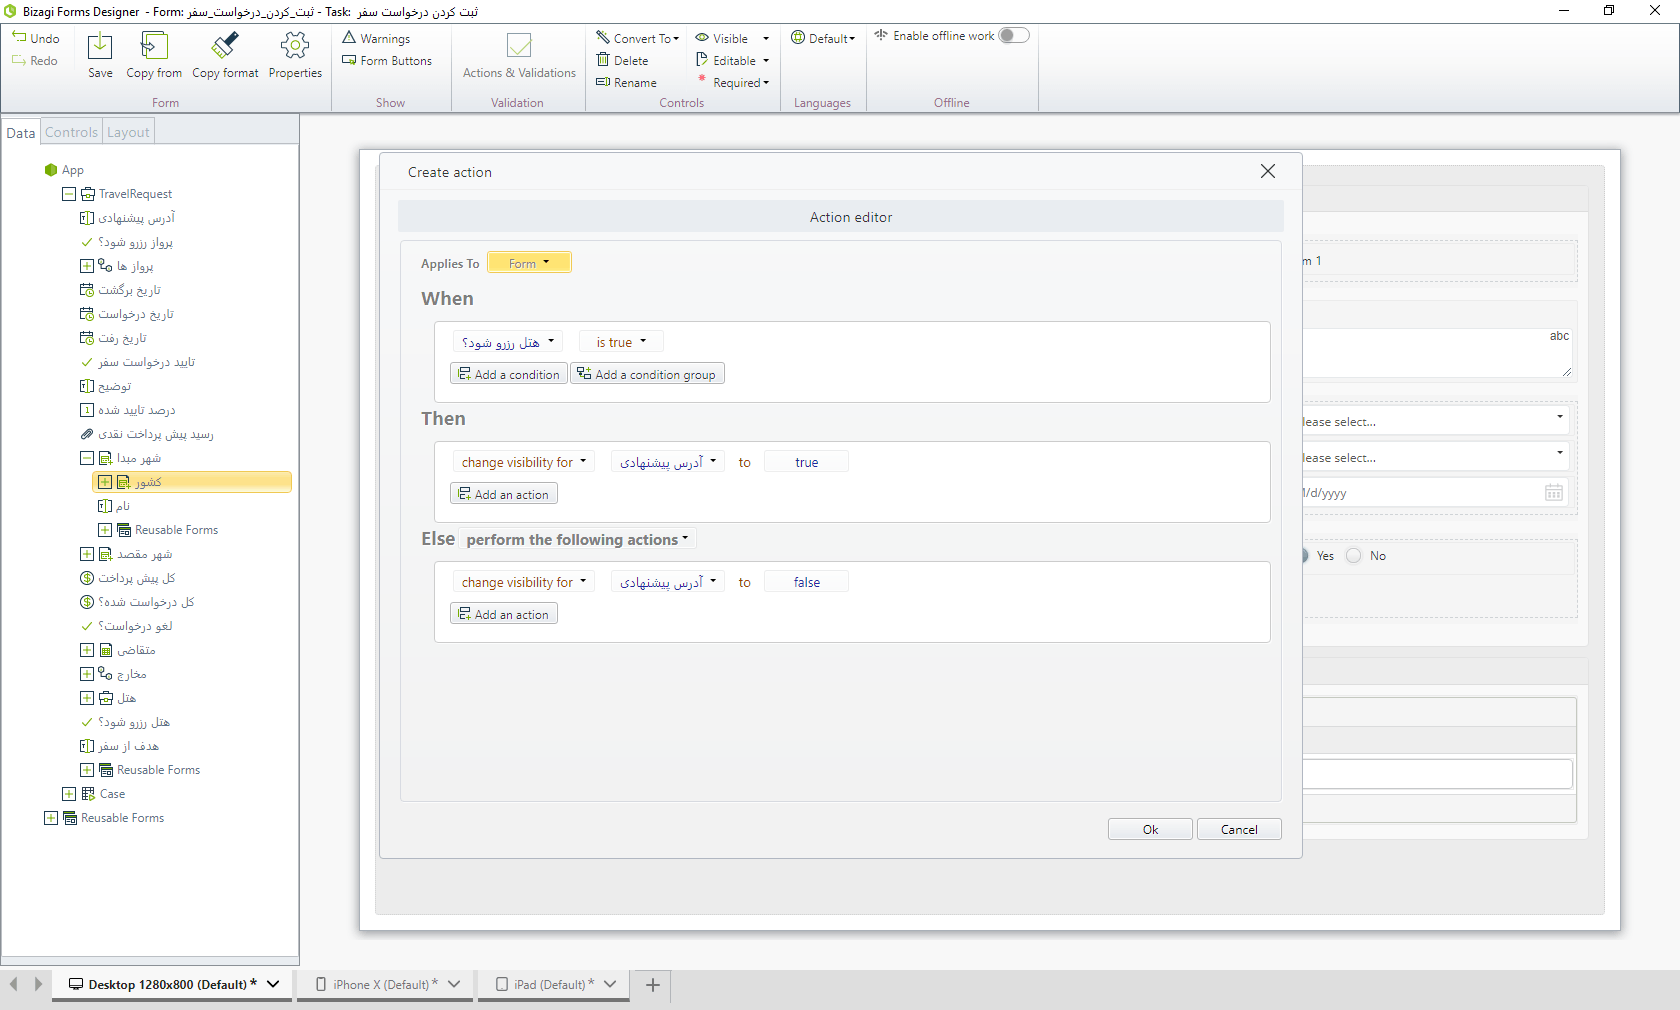Open the Desktop tab dropdown chevron
Viewport: 1680px width, 1010px height.
[273, 985]
